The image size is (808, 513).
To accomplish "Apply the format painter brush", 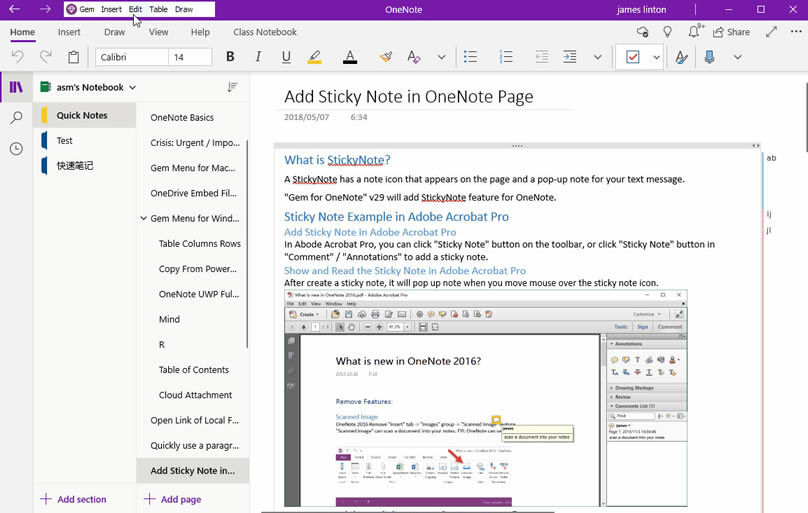I will pos(385,57).
